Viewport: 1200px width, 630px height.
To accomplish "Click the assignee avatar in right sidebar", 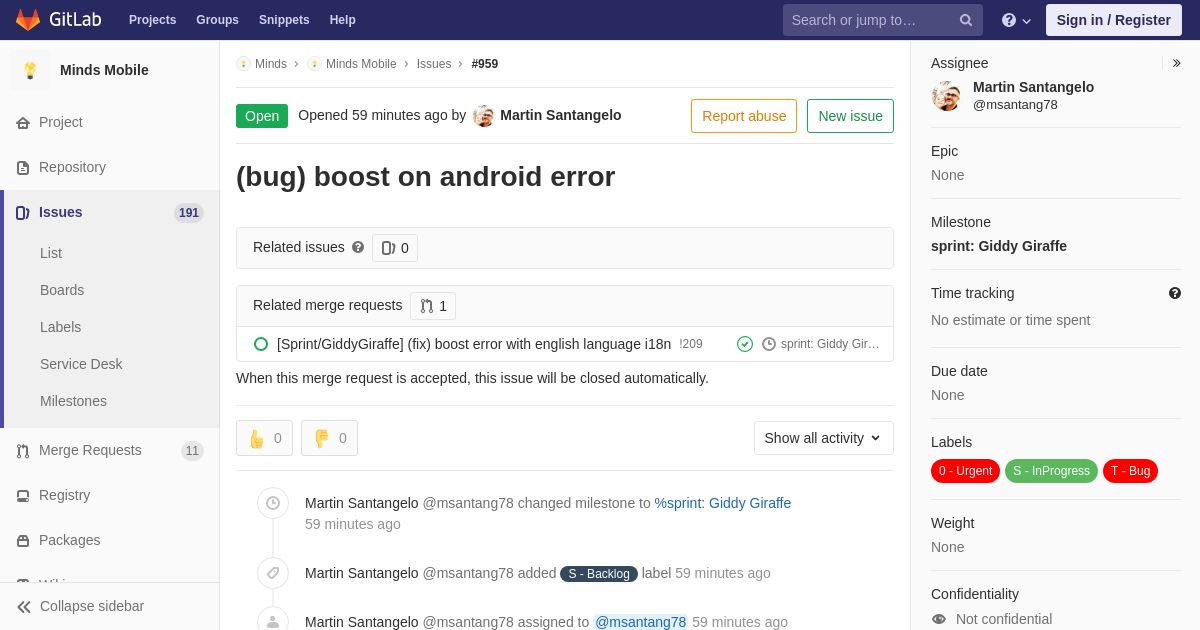I will click(x=946, y=96).
